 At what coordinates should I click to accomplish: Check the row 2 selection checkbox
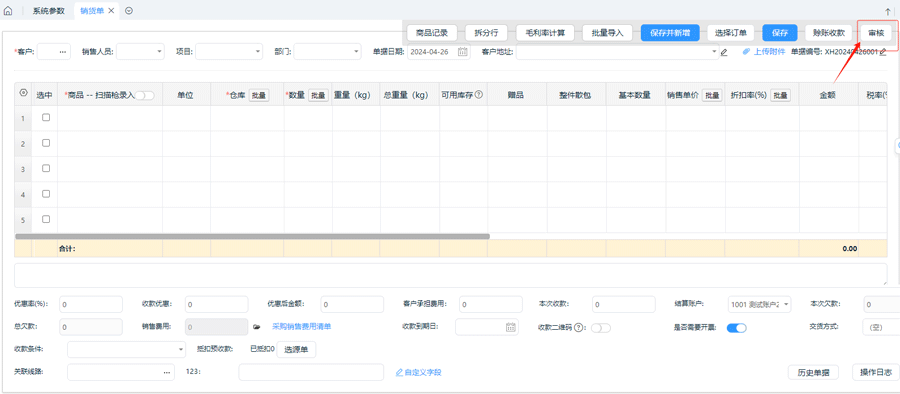pos(46,142)
